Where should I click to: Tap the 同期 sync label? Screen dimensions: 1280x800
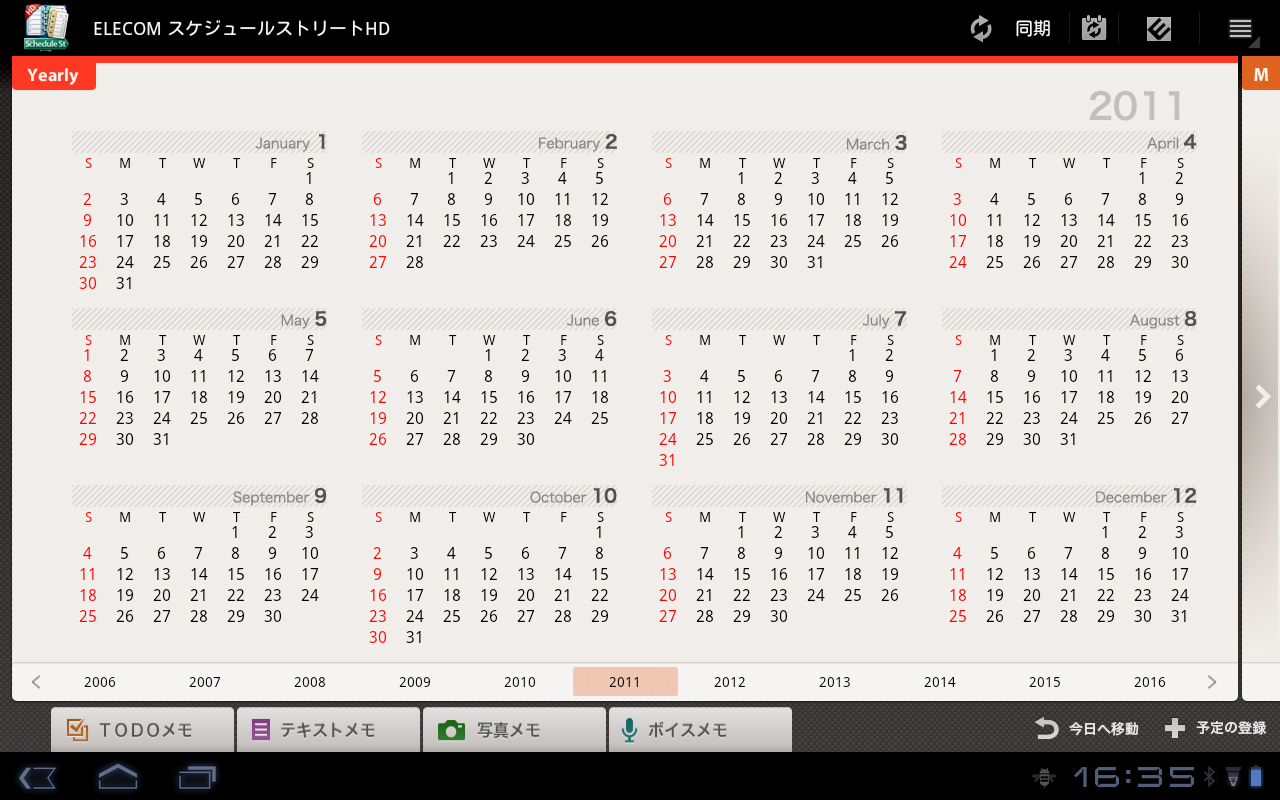click(1032, 28)
